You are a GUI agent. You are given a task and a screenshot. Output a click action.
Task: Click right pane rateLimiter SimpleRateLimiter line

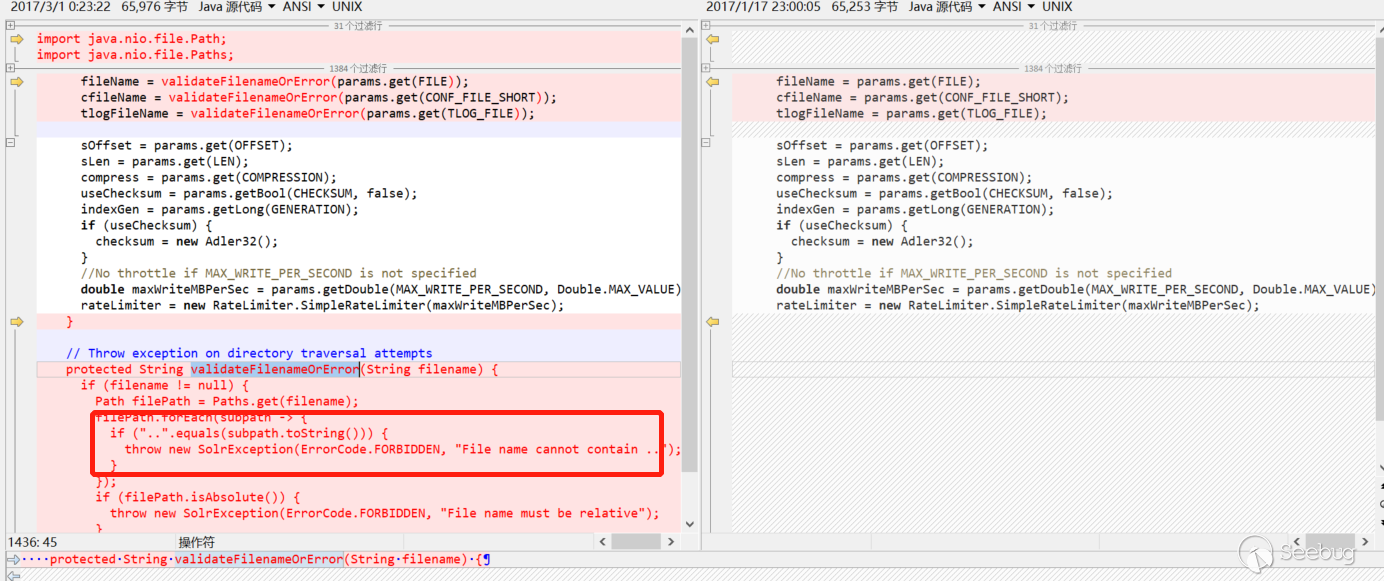click(x=1018, y=305)
